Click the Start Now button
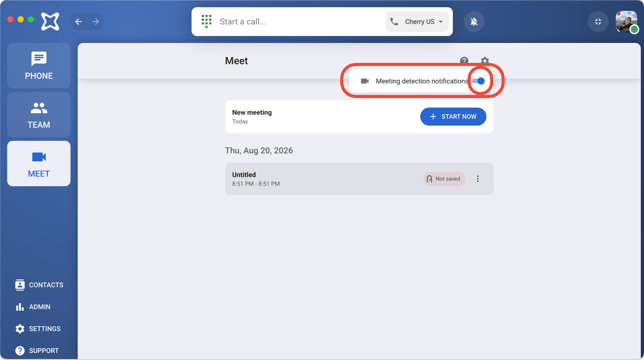The height and width of the screenshot is (360, 644). (453, 117)
